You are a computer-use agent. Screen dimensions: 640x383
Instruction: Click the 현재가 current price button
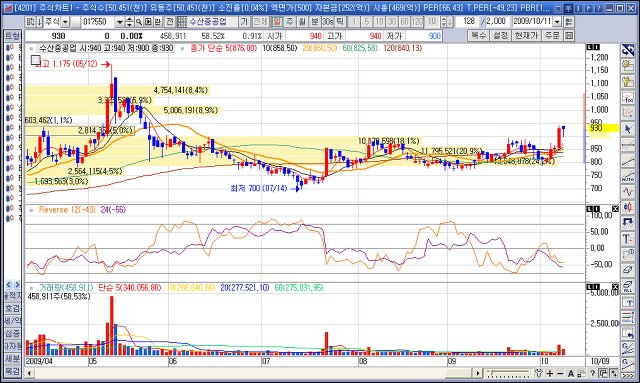pyautogui.click(x=527, y=36)
